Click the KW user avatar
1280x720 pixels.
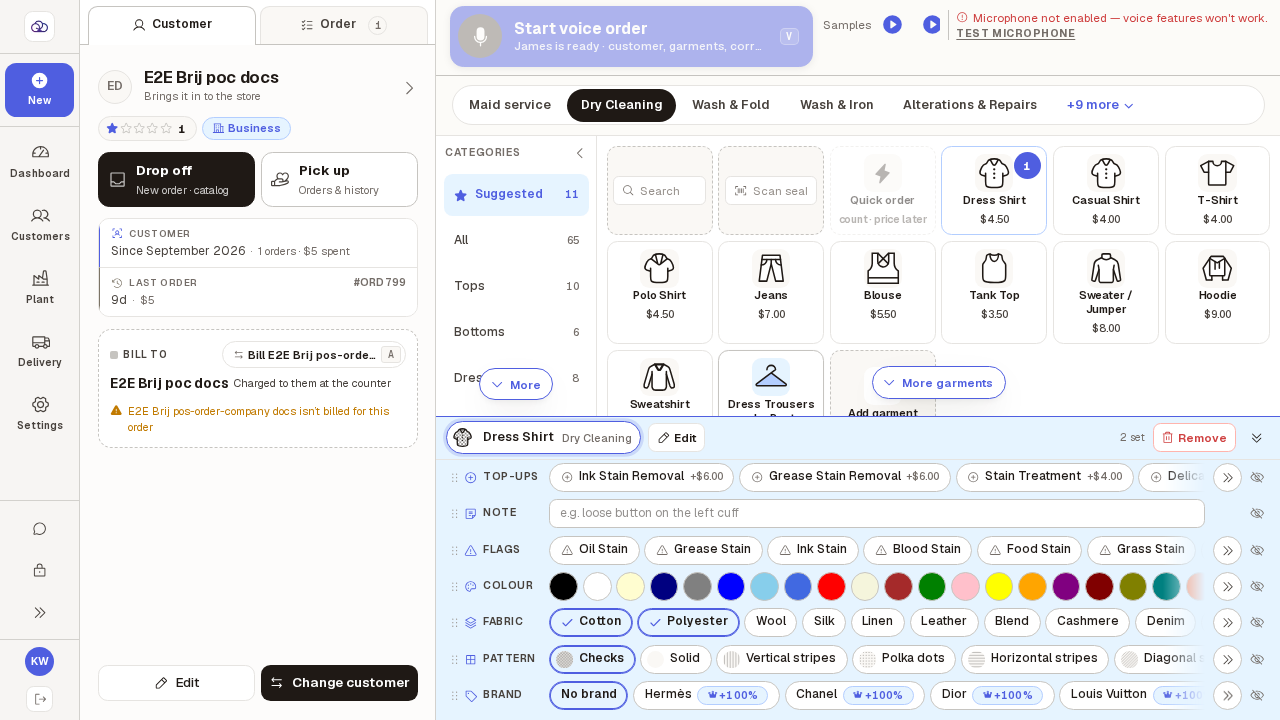pos(40,662)
